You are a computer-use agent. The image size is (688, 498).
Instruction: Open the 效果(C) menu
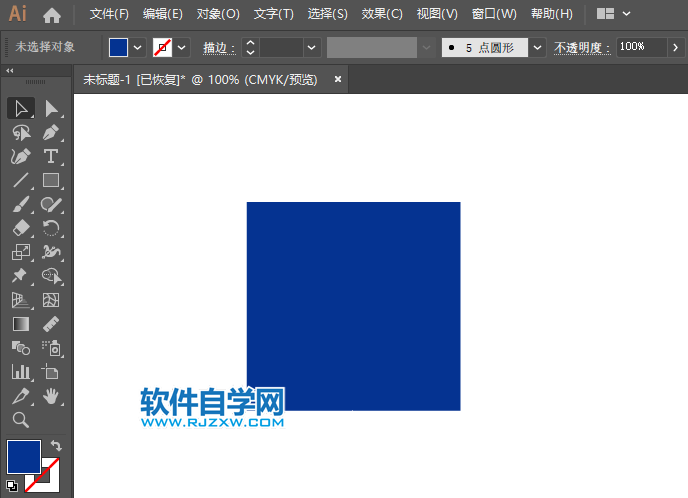point(382,14)
